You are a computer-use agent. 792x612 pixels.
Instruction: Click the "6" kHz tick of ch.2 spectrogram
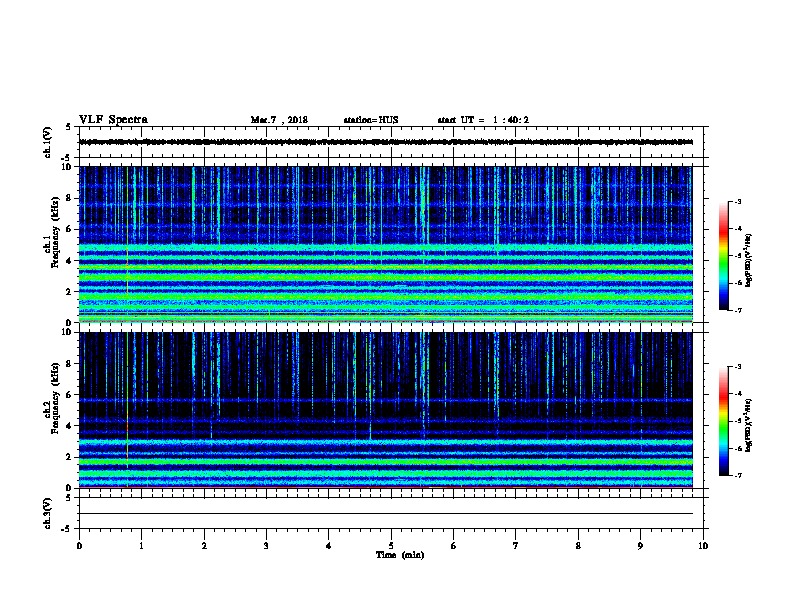click(x=69, y=395)
